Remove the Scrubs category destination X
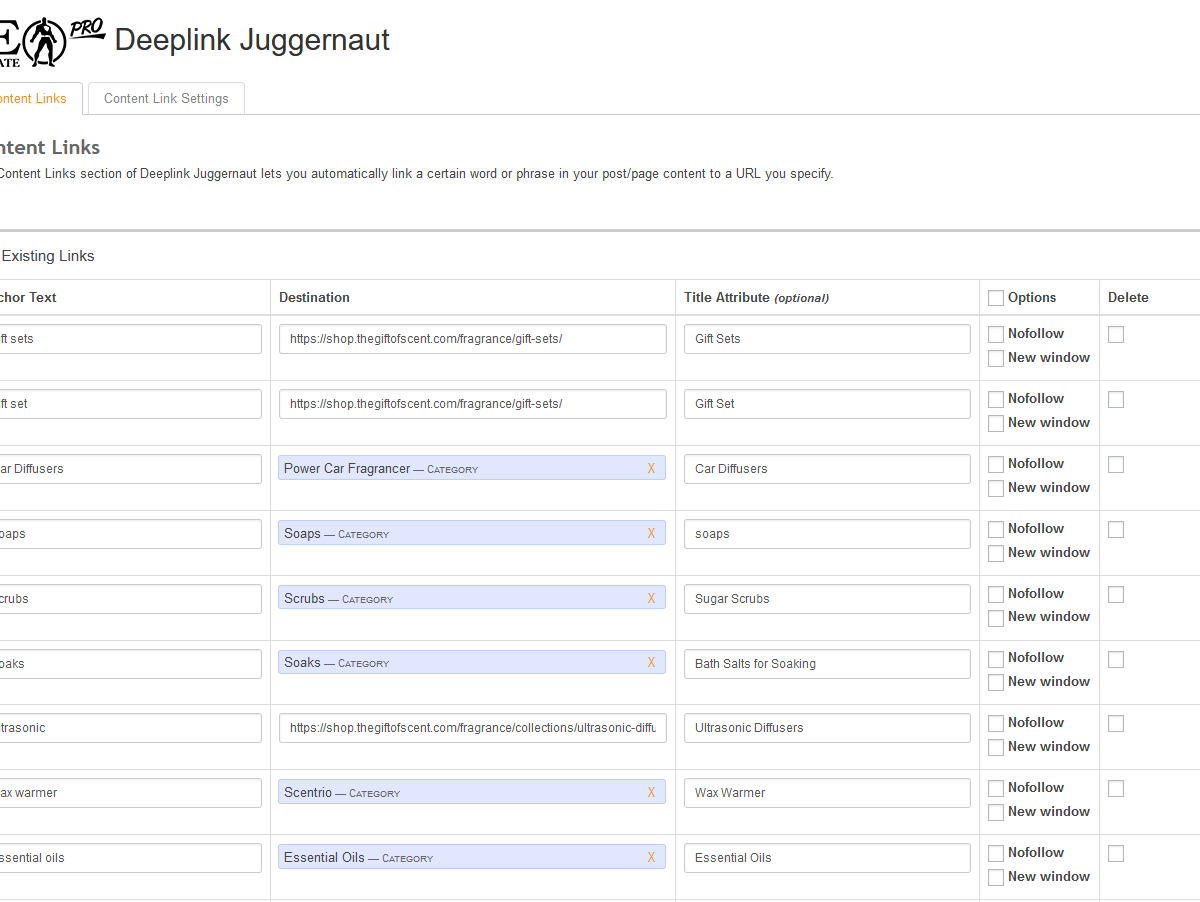The height and width of the screenshot is (902, 1200). point(651,598)
